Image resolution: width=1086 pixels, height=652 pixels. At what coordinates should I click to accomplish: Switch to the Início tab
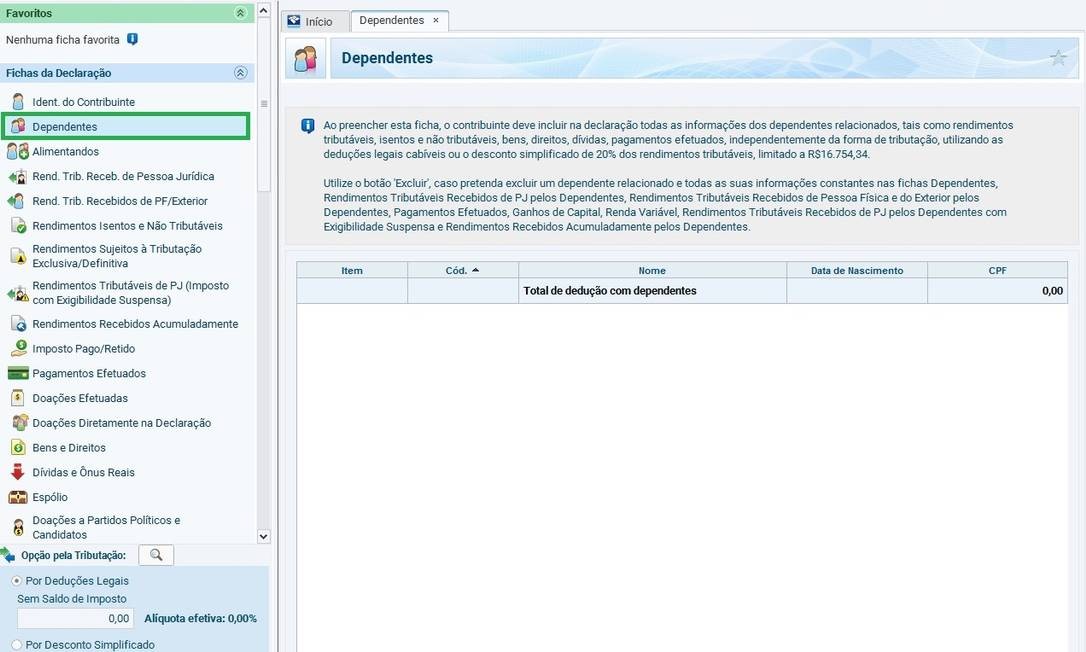tap(310, 21)
